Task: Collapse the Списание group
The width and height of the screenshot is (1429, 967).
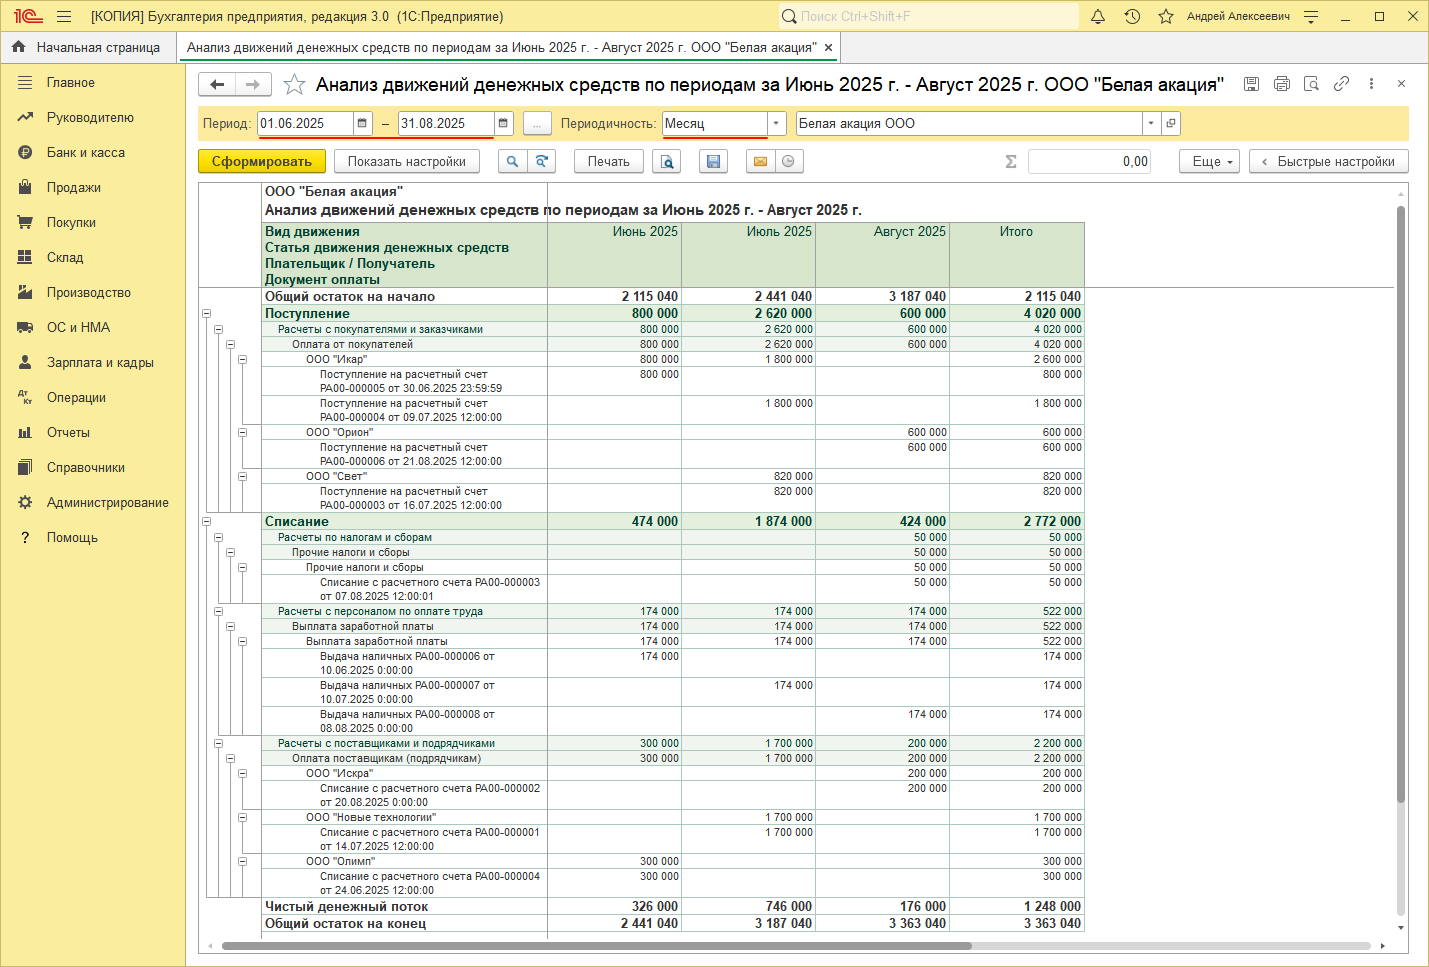Action: point(207,522)
